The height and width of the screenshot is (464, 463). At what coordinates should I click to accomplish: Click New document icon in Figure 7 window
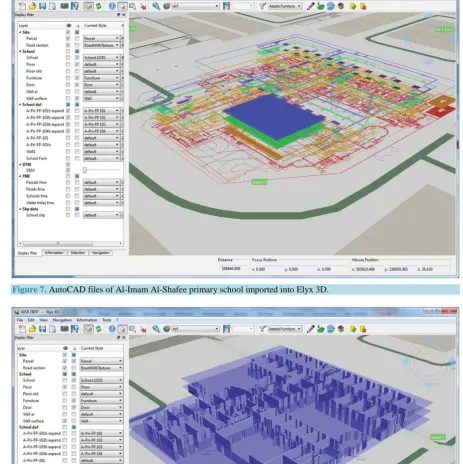pyautogui.click(x=22, y=6)
